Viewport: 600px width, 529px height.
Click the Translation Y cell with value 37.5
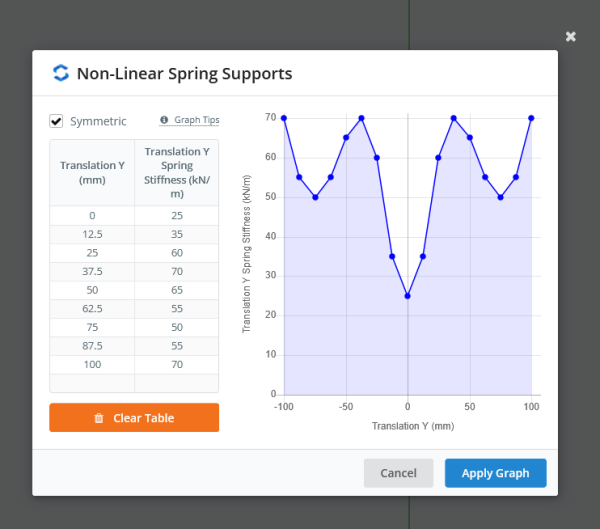[x=92, y=272]
